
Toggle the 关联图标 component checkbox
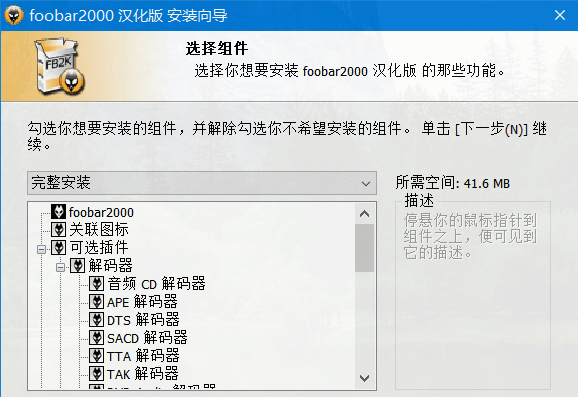tap(58, 229)
